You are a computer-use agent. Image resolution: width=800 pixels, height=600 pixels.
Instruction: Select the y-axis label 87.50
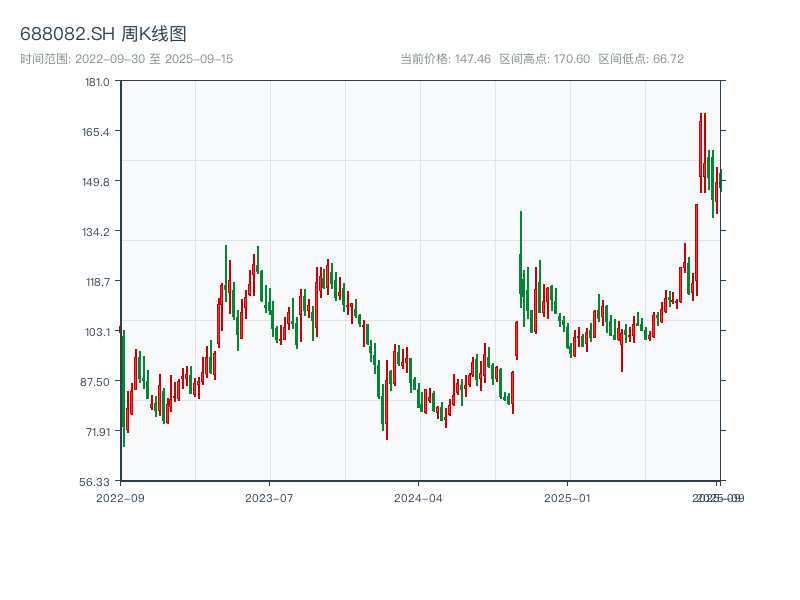[x=95, y=382]
